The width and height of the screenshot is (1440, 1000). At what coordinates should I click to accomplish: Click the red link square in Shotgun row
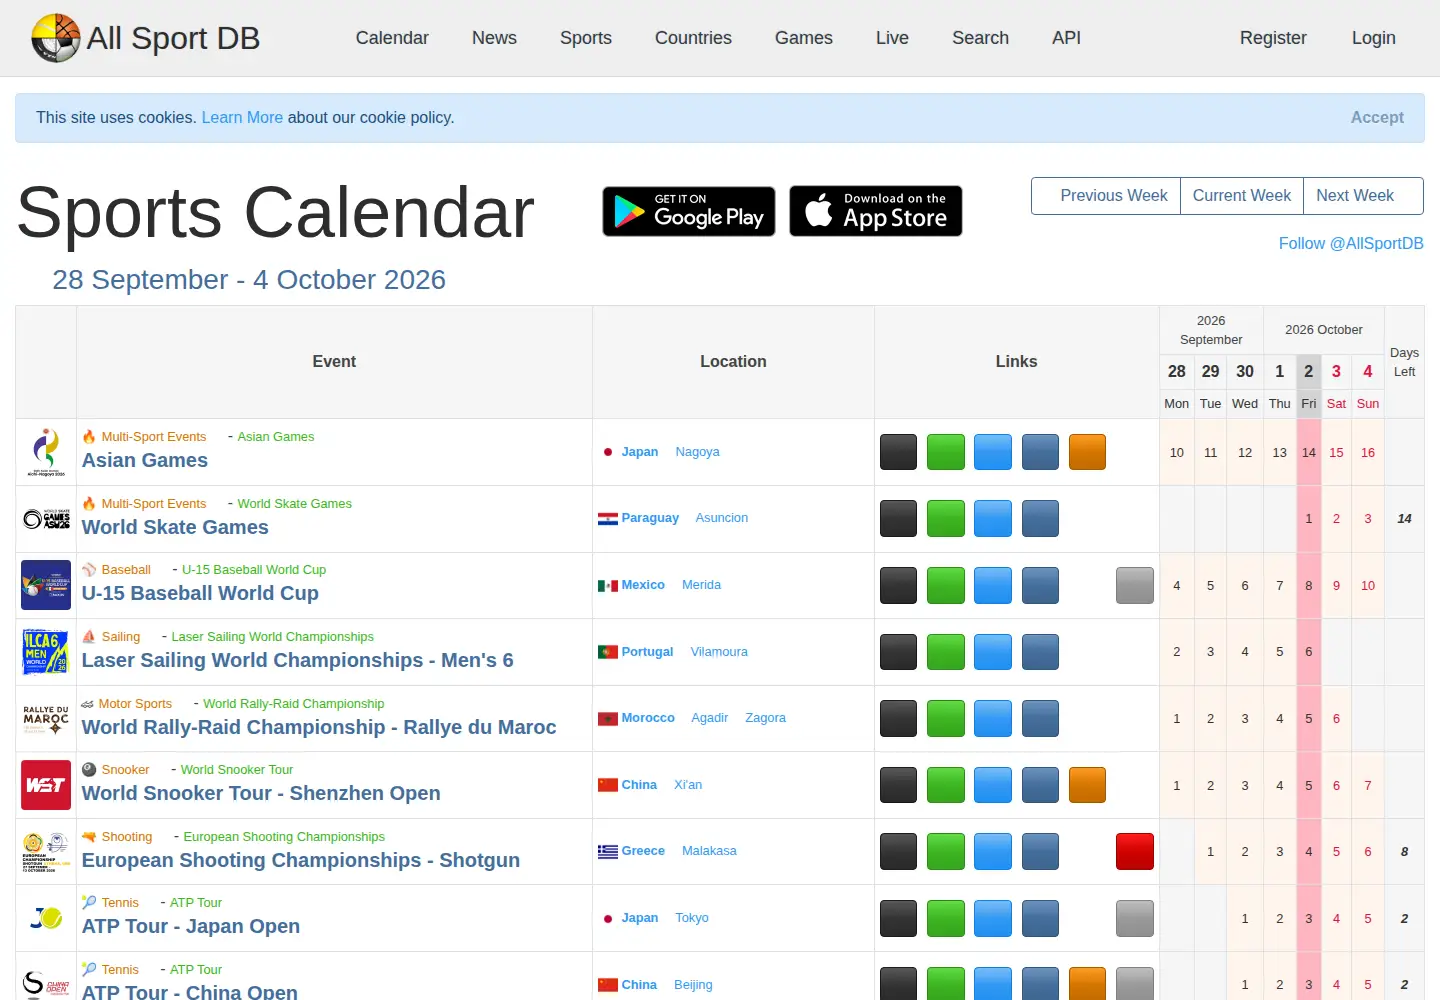(x=1135, y=851)
